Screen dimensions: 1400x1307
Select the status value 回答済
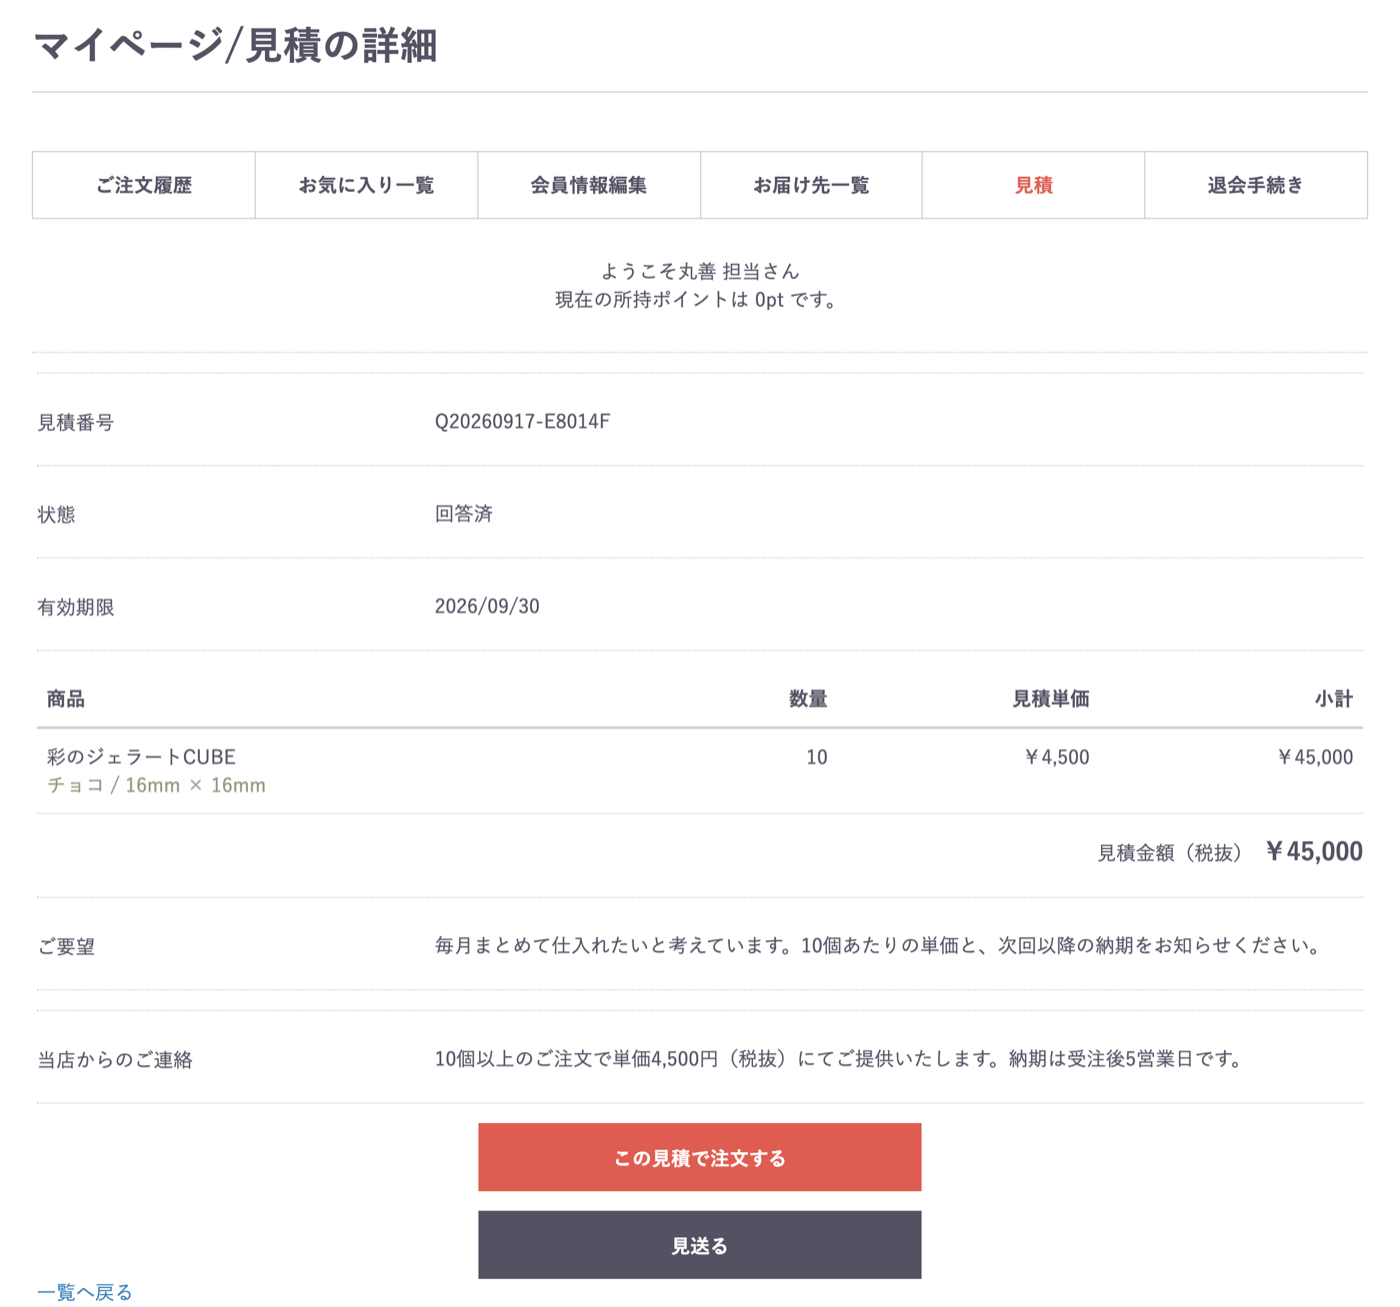click(464, 514)
